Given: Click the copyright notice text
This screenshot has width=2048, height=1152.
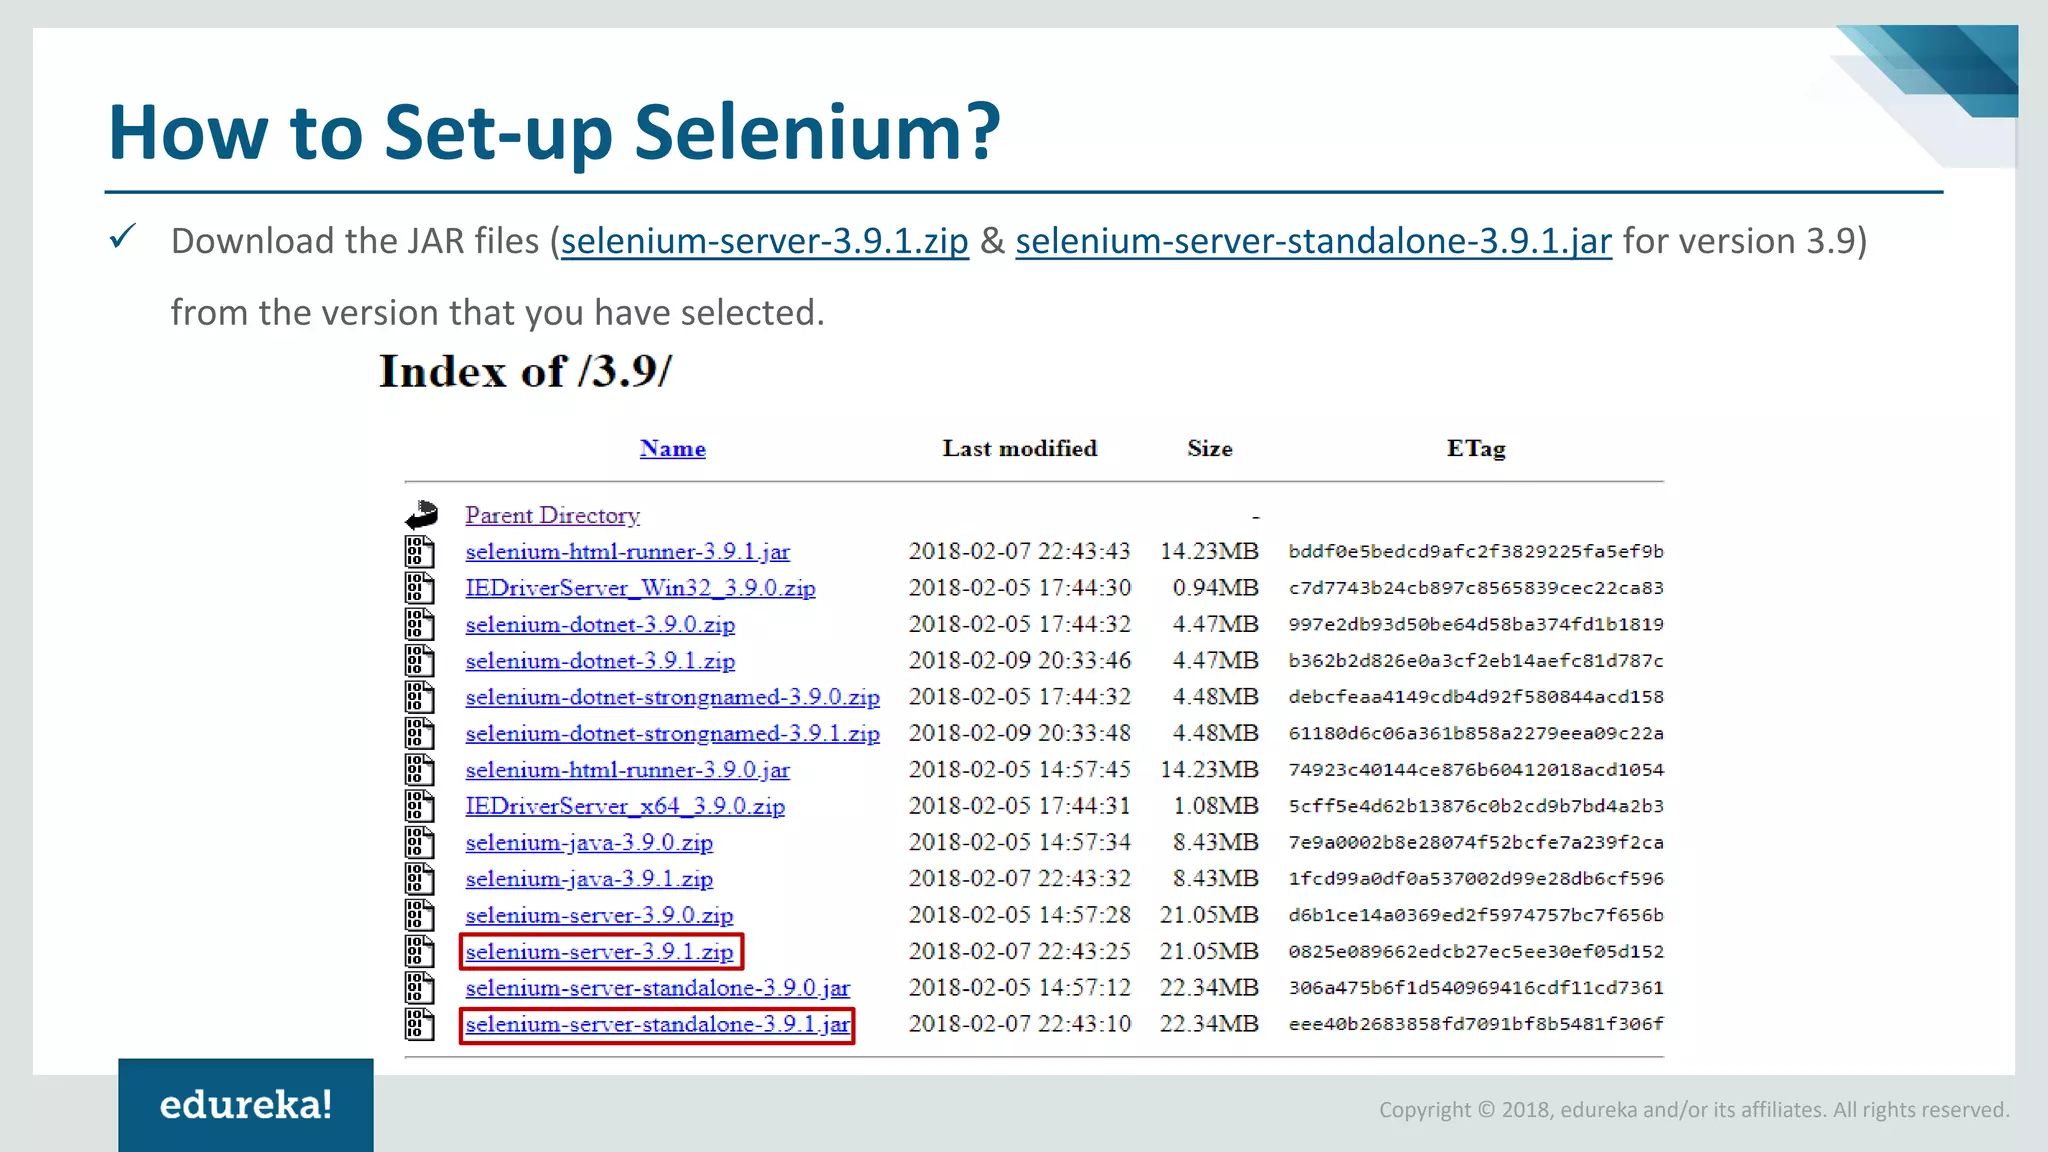Looking at the screenshot, I should (x=1694, y=1110).
